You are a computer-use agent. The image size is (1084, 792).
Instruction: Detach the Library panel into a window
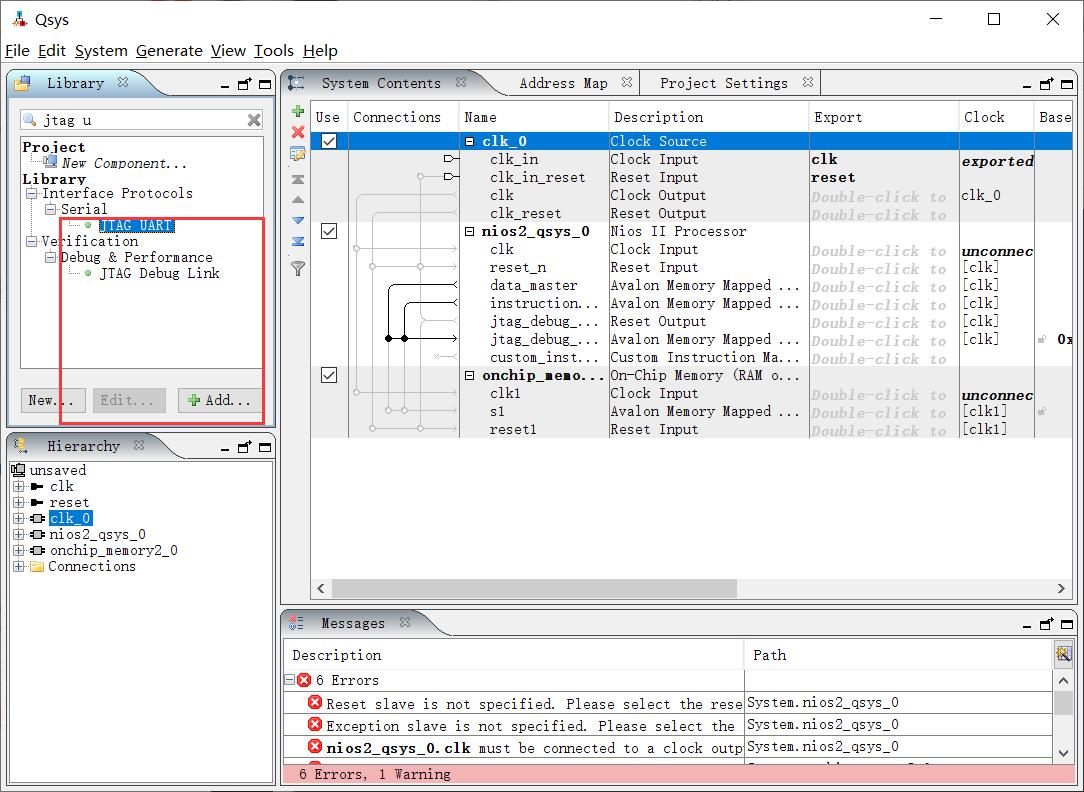[x=244, y=84]
